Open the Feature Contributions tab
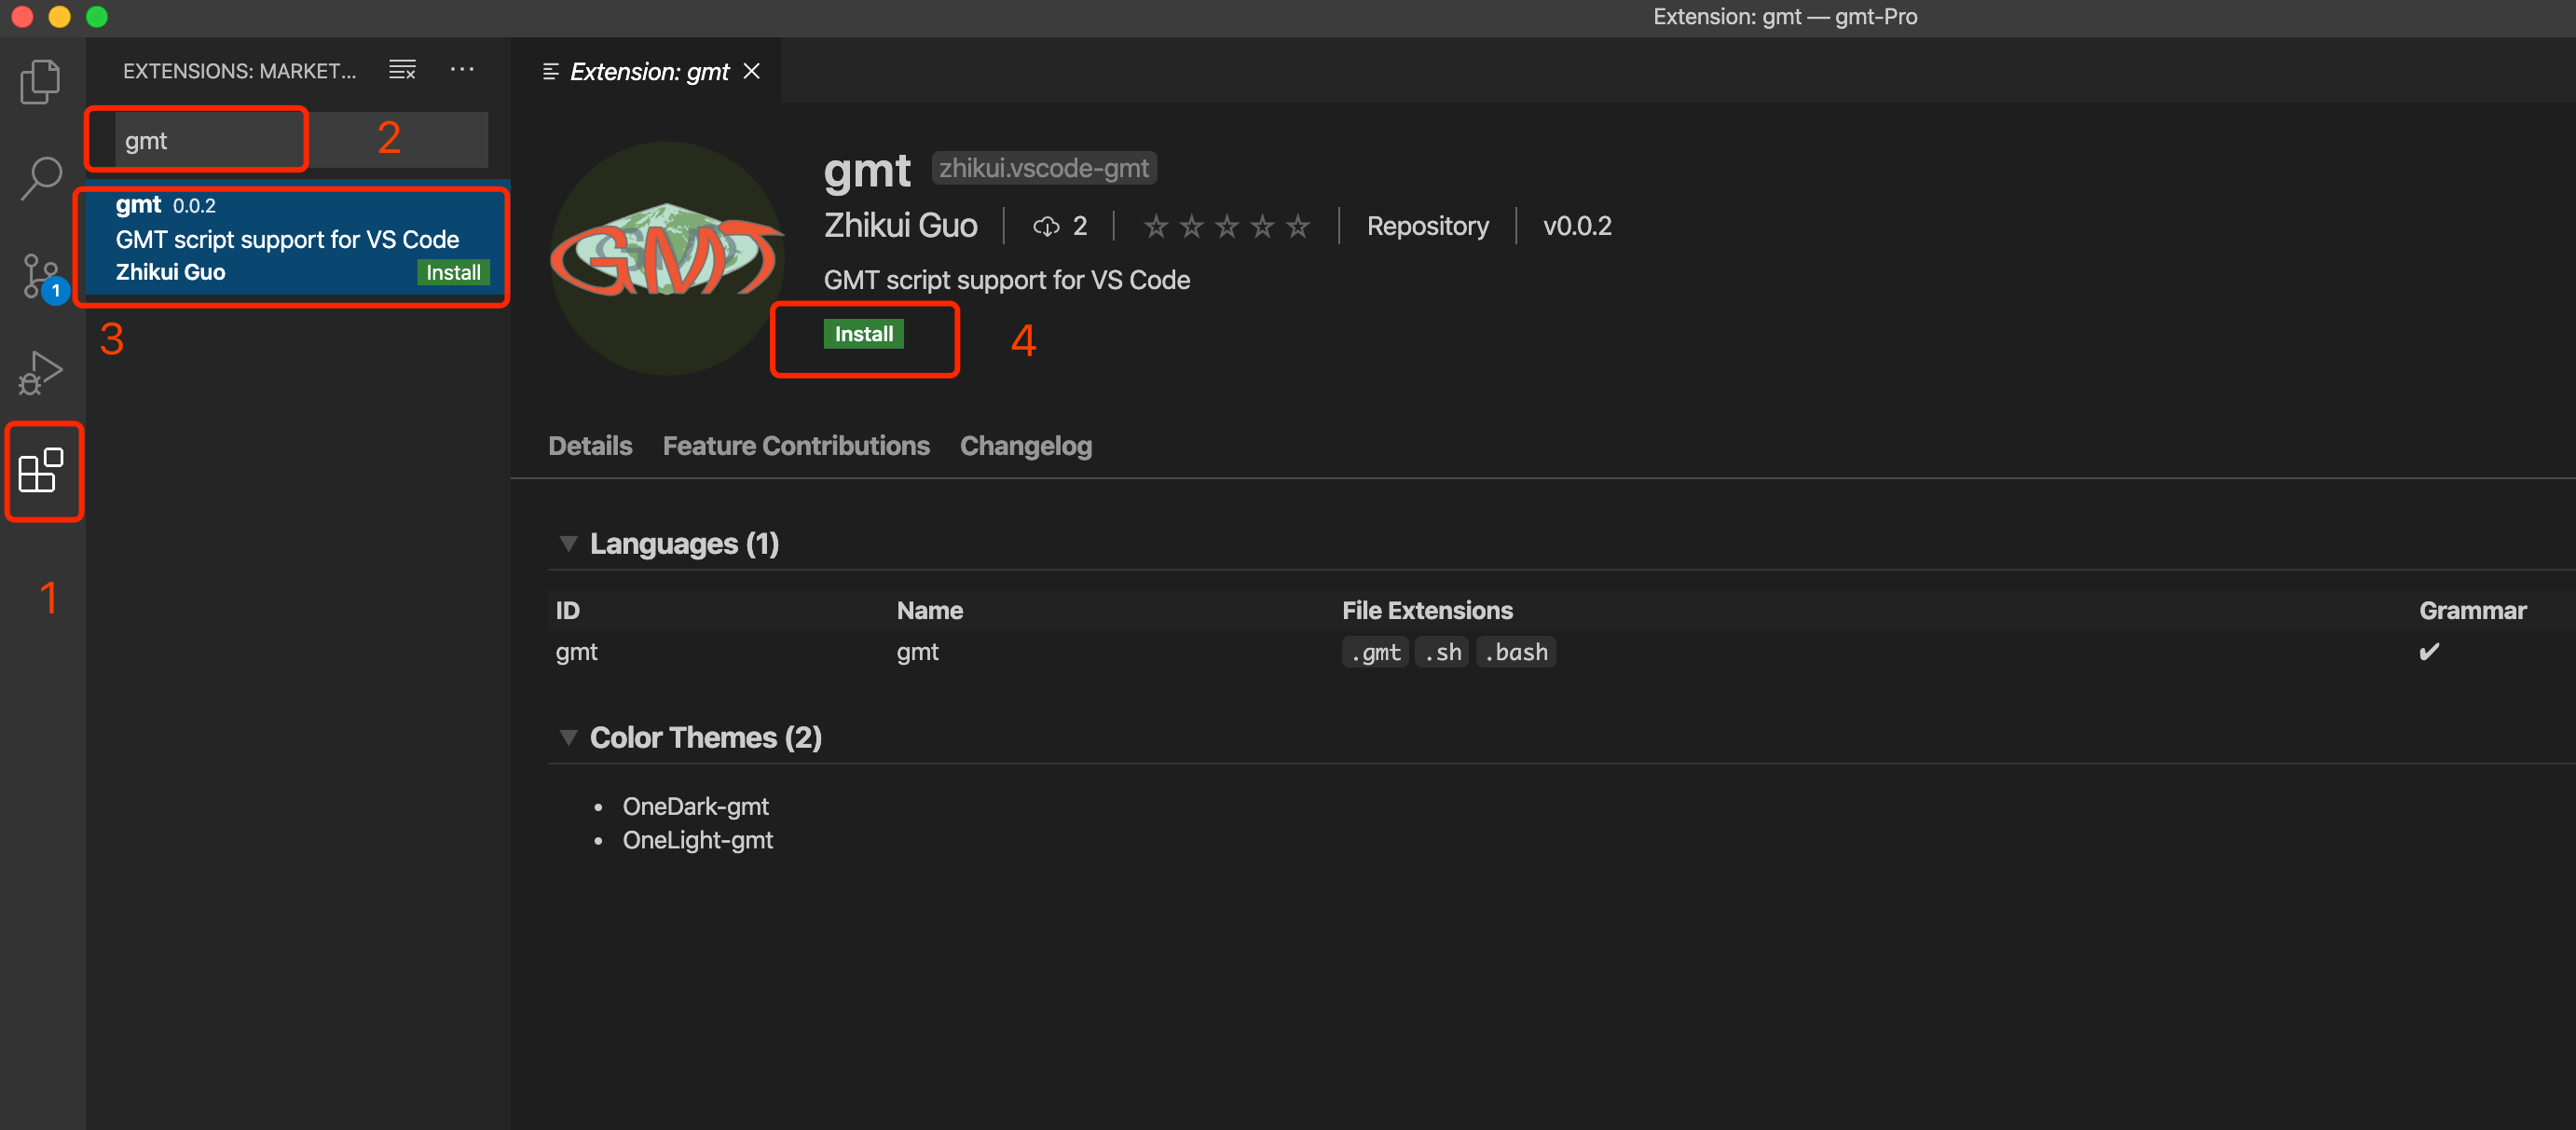Image resolution: width=2576 pixels, height=1130 pixels. 796,446
